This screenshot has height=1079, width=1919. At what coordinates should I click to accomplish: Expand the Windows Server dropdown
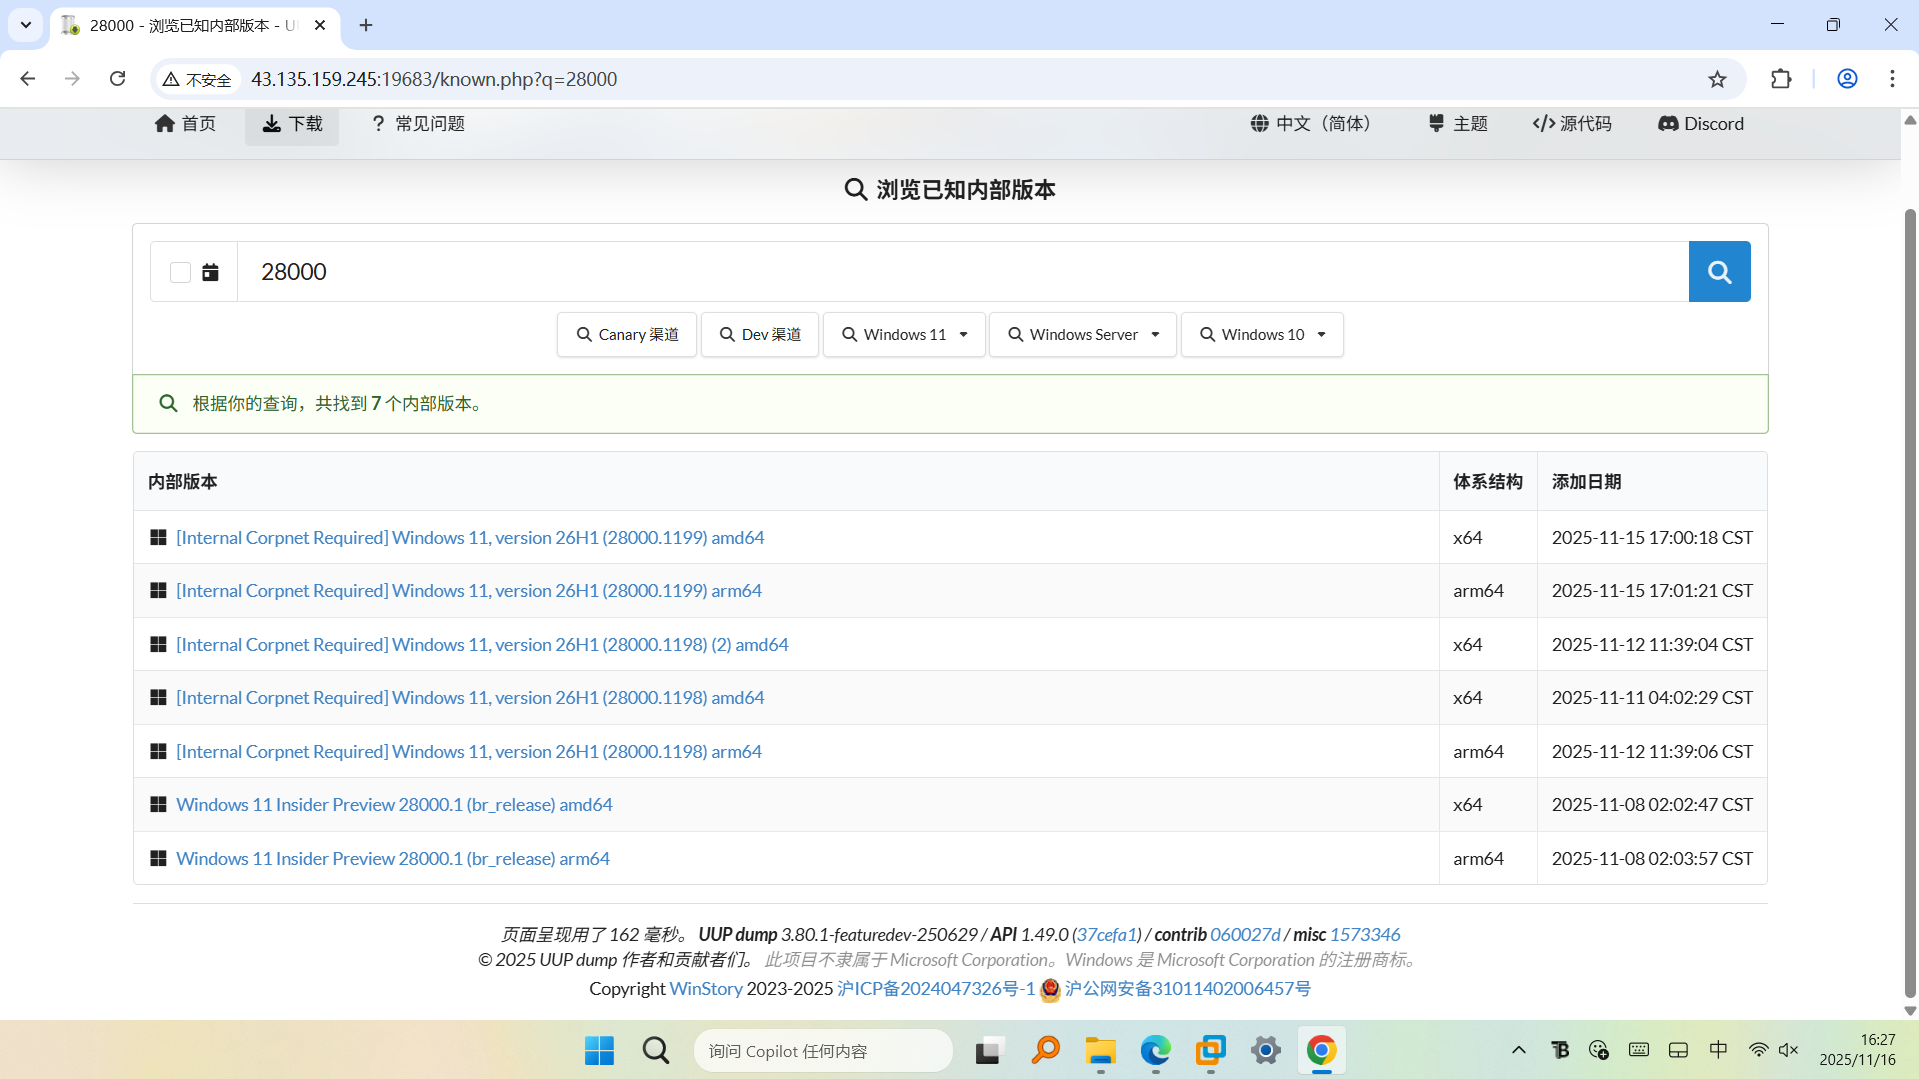[x=1083, y=334]
